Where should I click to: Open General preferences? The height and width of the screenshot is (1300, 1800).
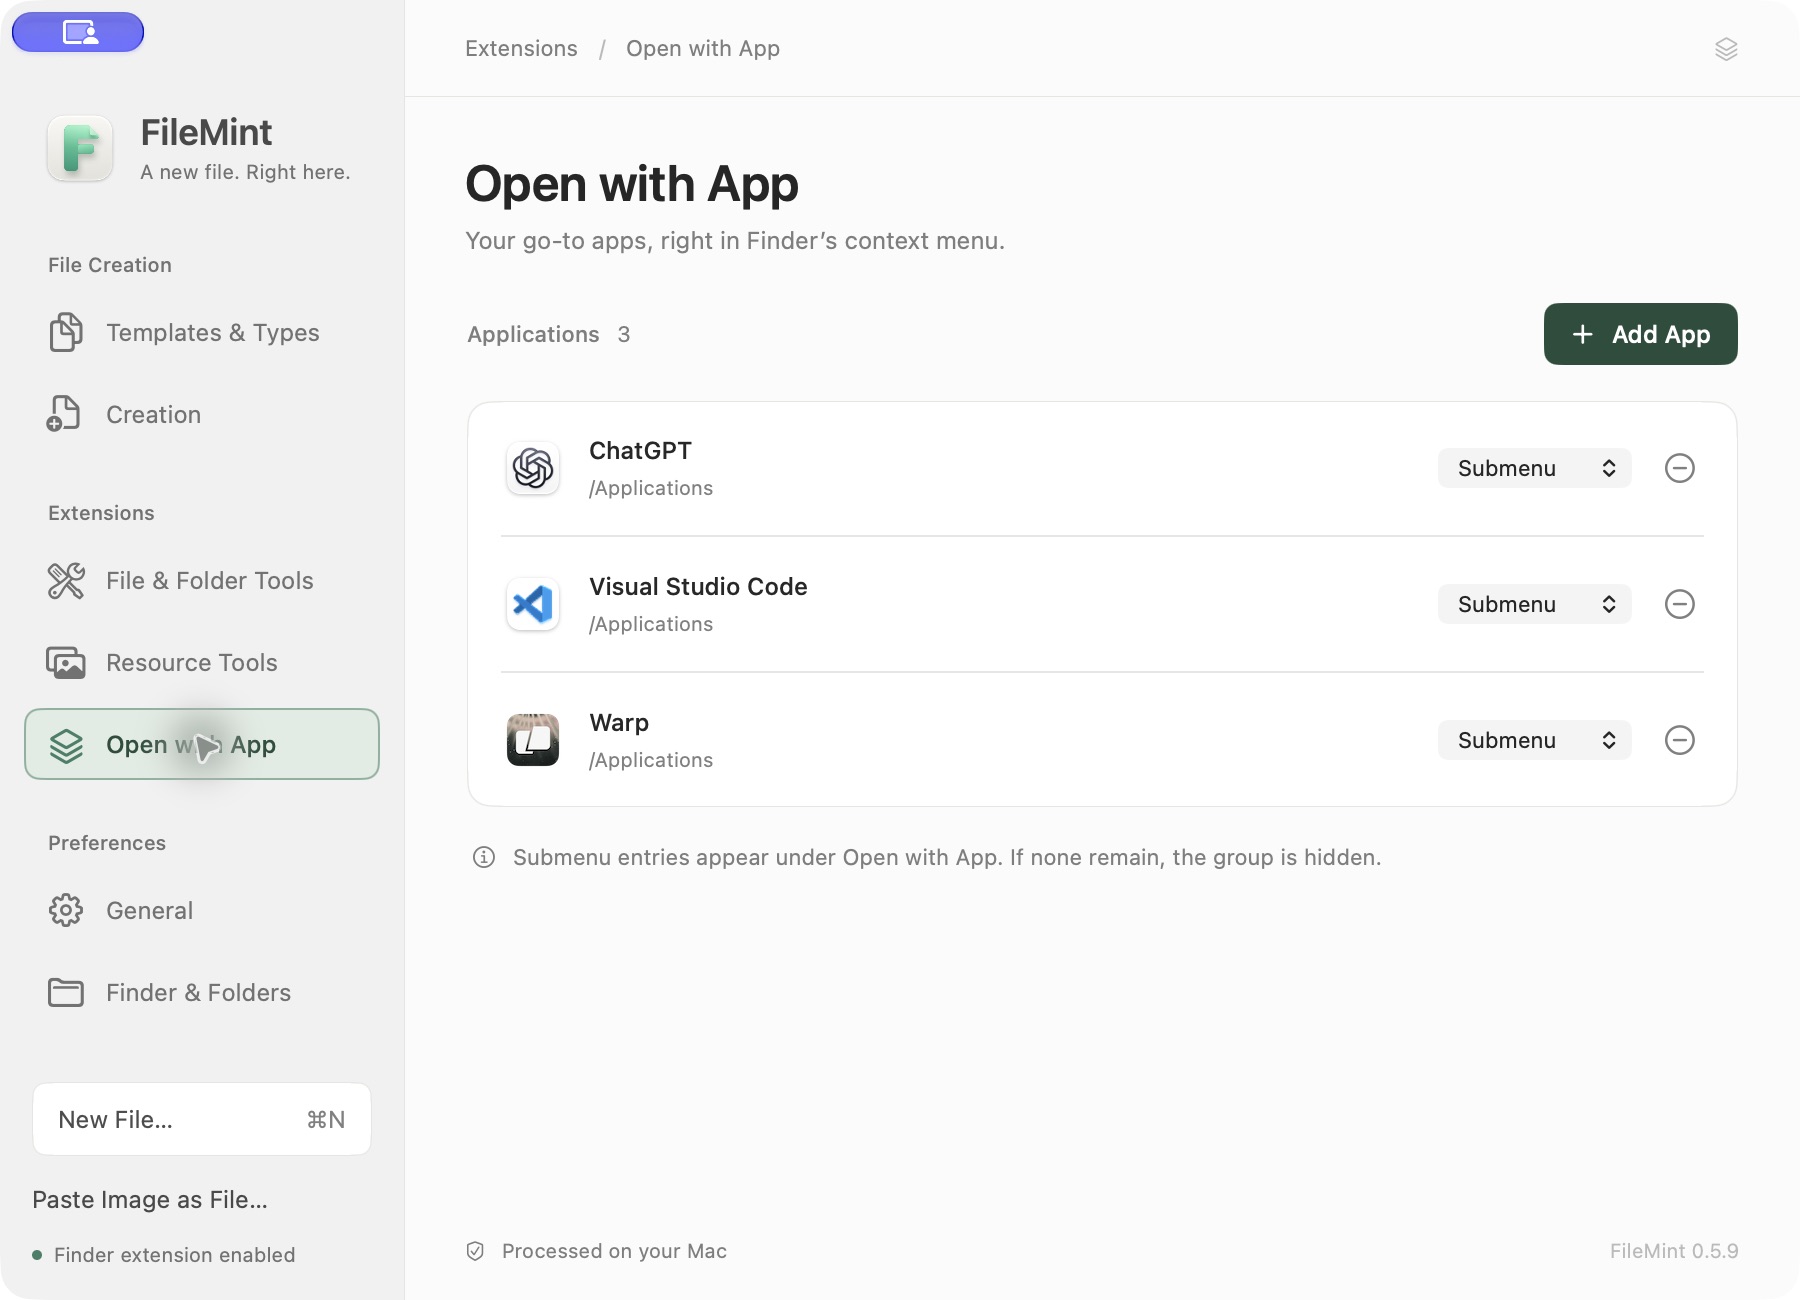[x=202, y=910]
